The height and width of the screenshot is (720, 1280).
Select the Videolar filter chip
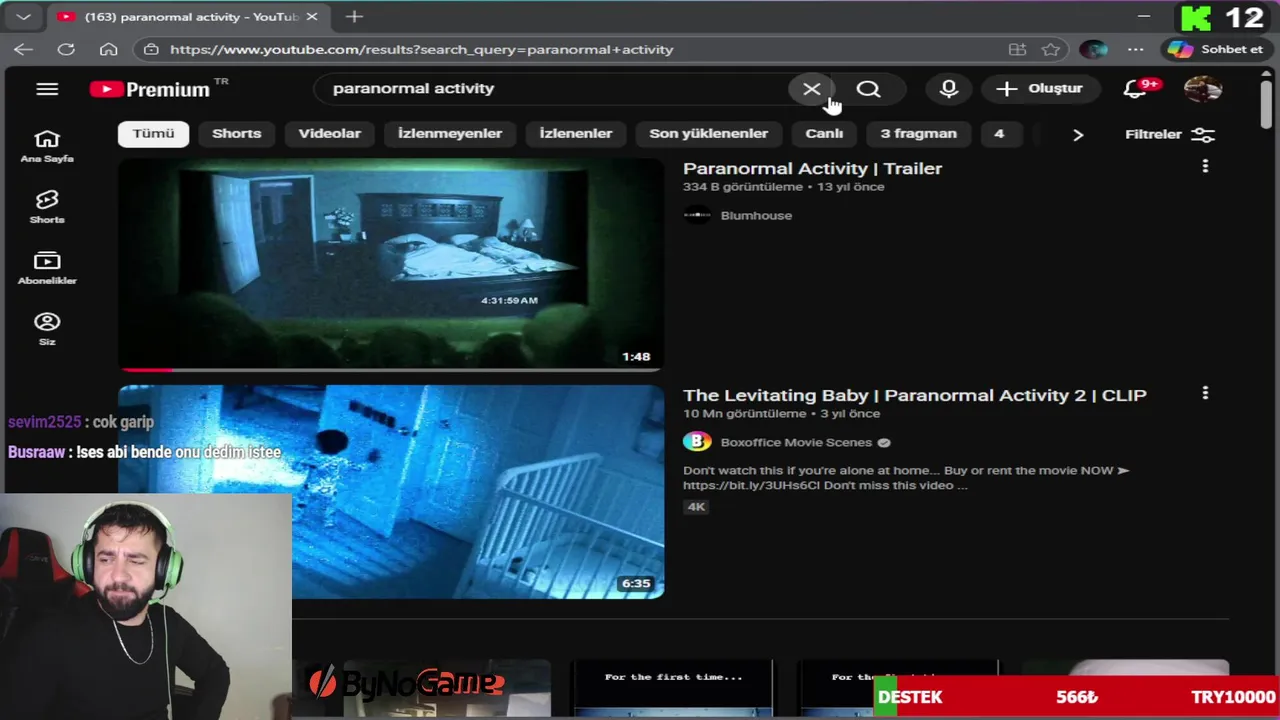point(329,134)
